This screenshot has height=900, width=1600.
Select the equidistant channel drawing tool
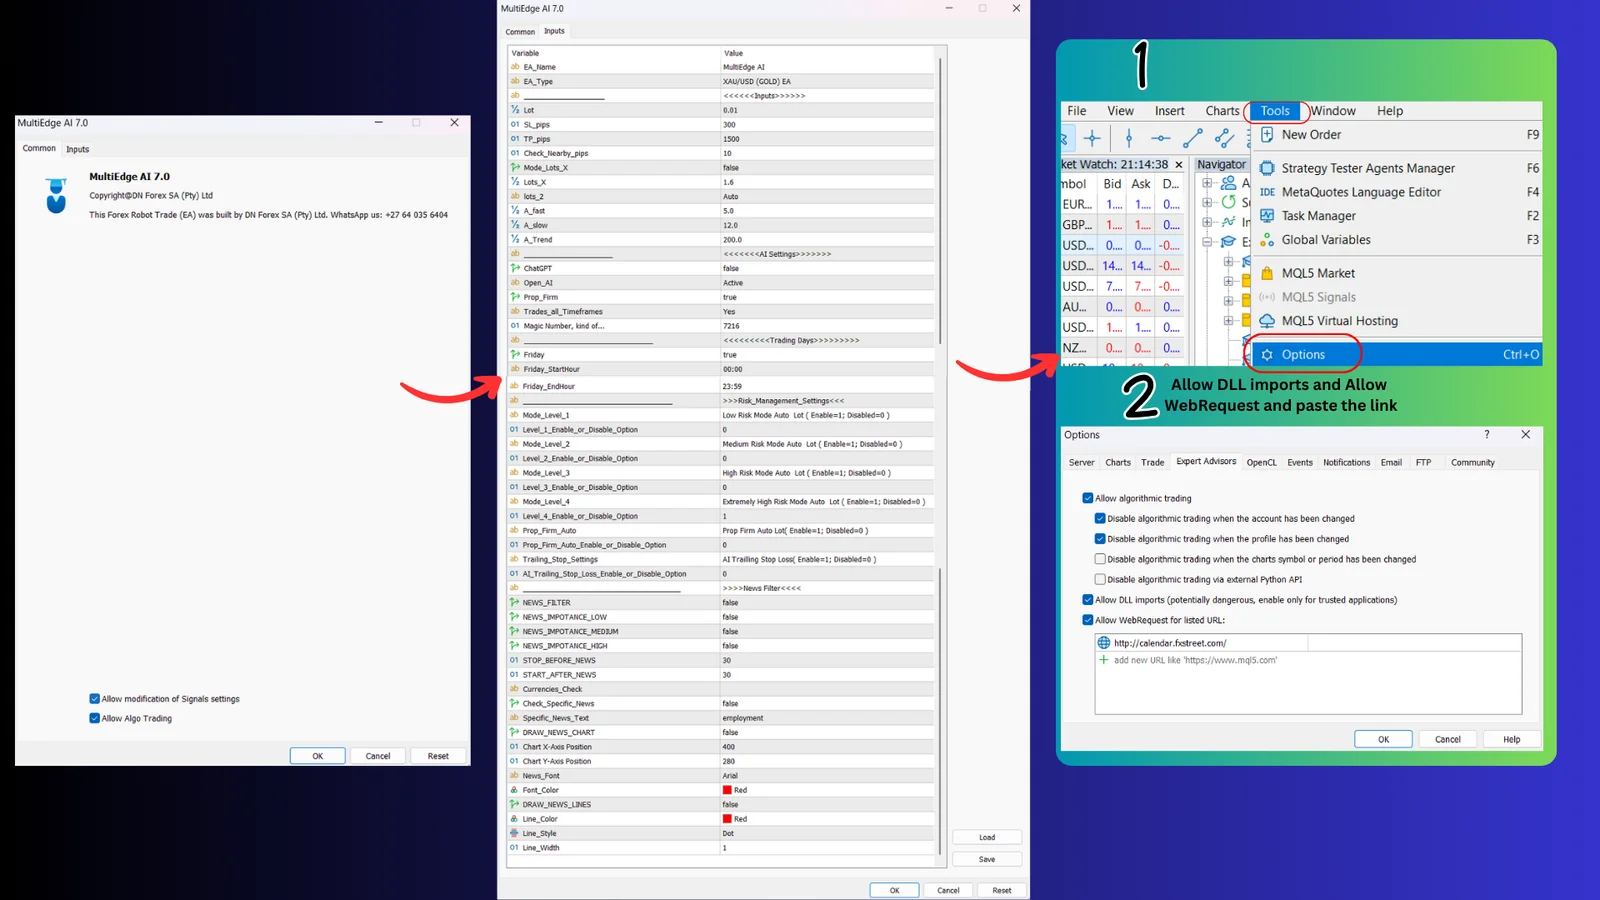1224,138
